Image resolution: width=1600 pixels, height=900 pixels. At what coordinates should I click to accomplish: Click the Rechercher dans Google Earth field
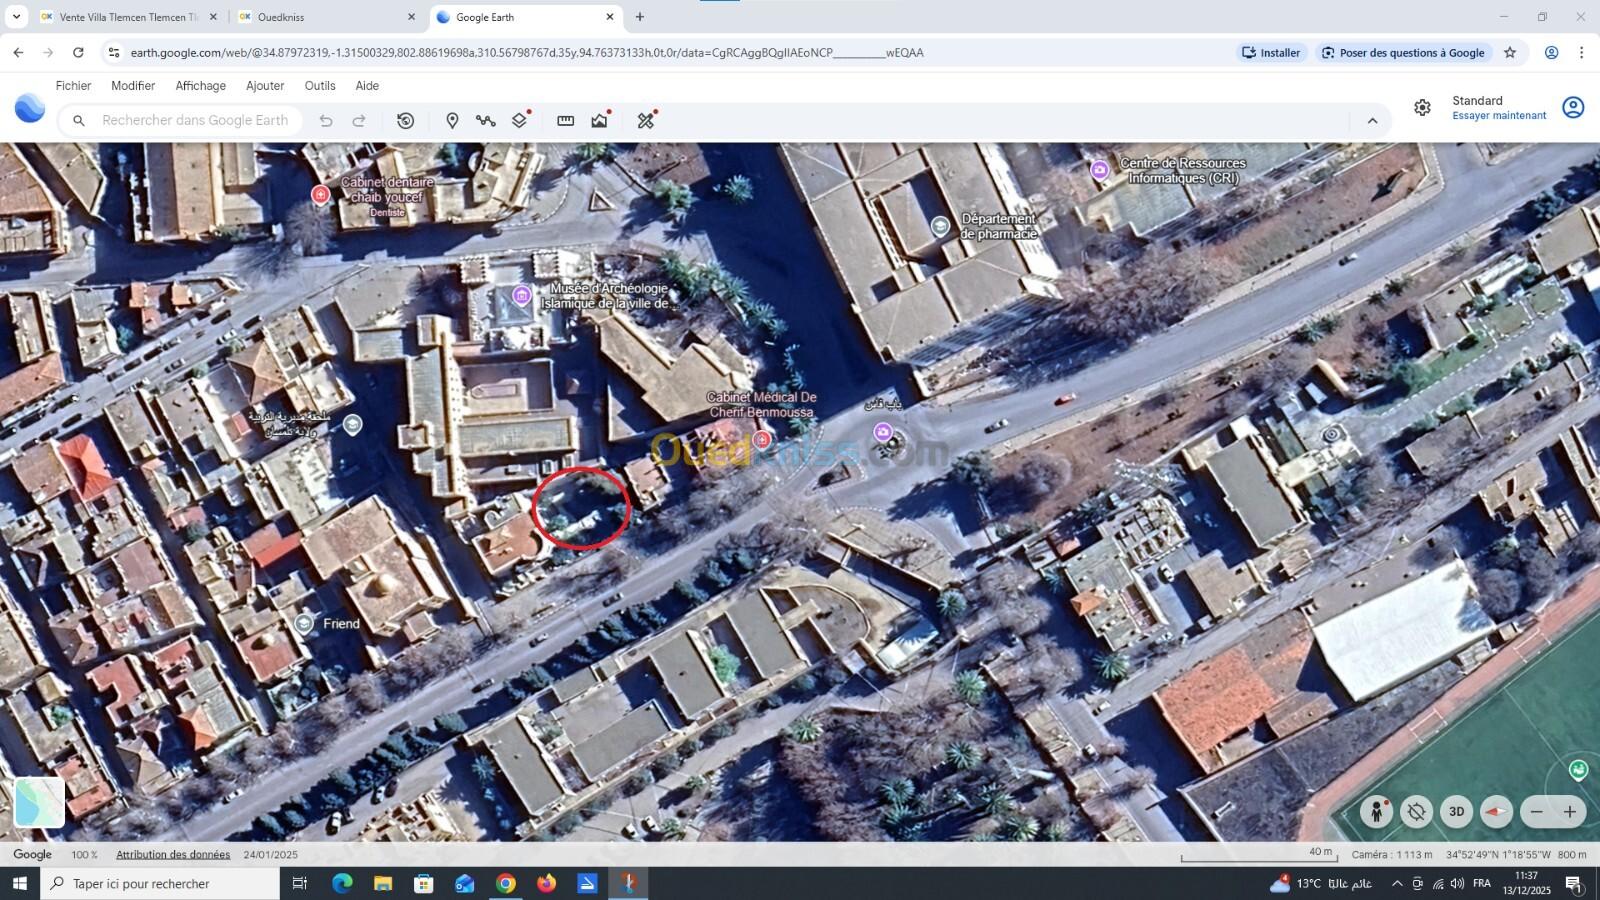point(181,121)
